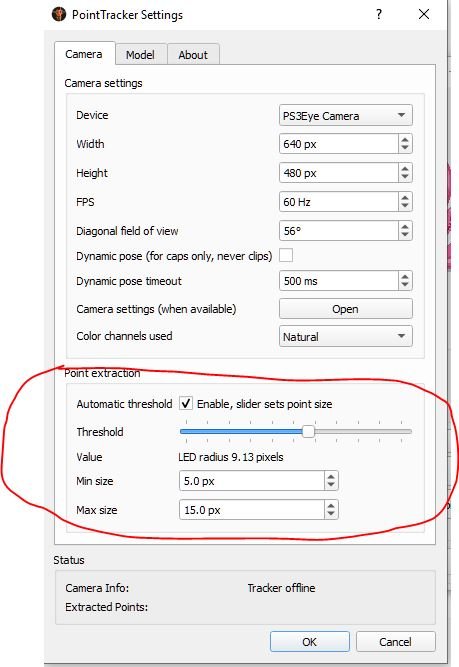
Task: Switch to the Model tab
Action: tap(140, 55)
